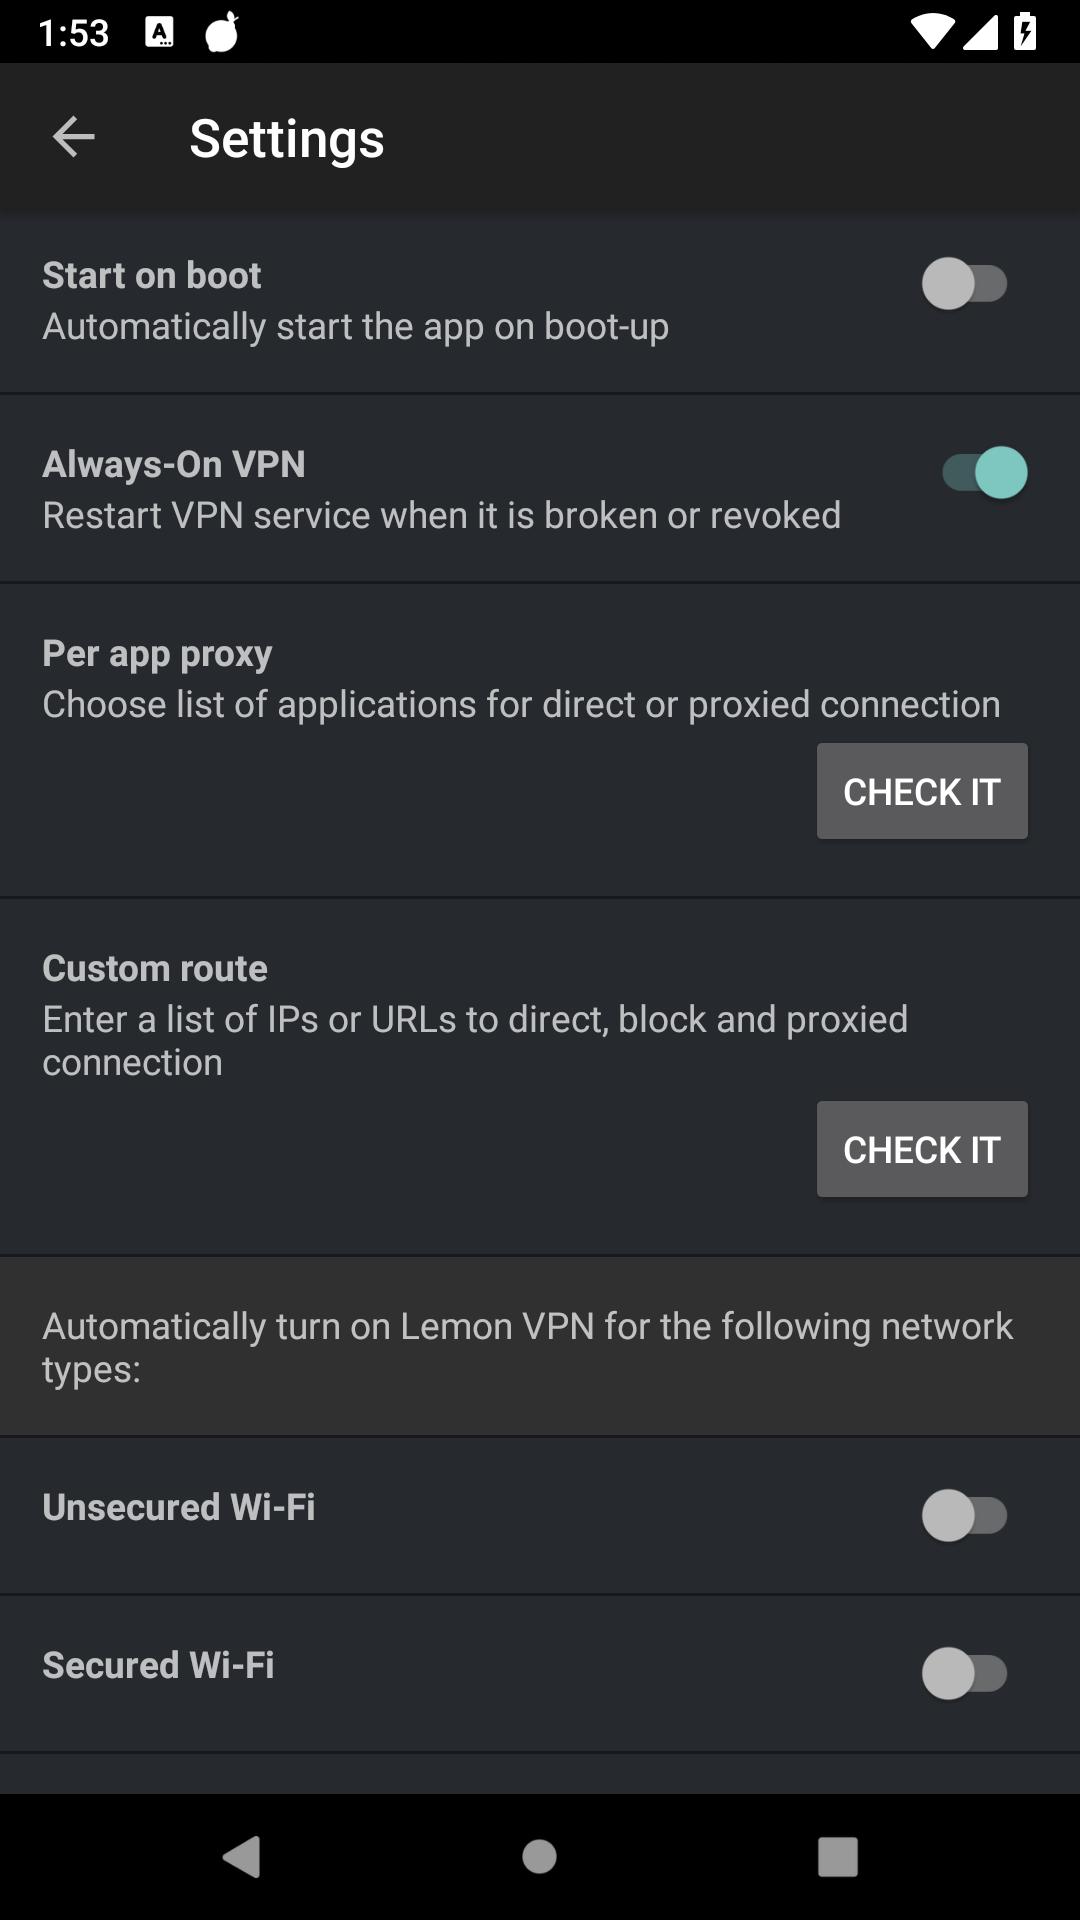Screen dimensions: 1080x1920
Task: Tap the cellular signal status icon
Action: click(x=980, y=33)
